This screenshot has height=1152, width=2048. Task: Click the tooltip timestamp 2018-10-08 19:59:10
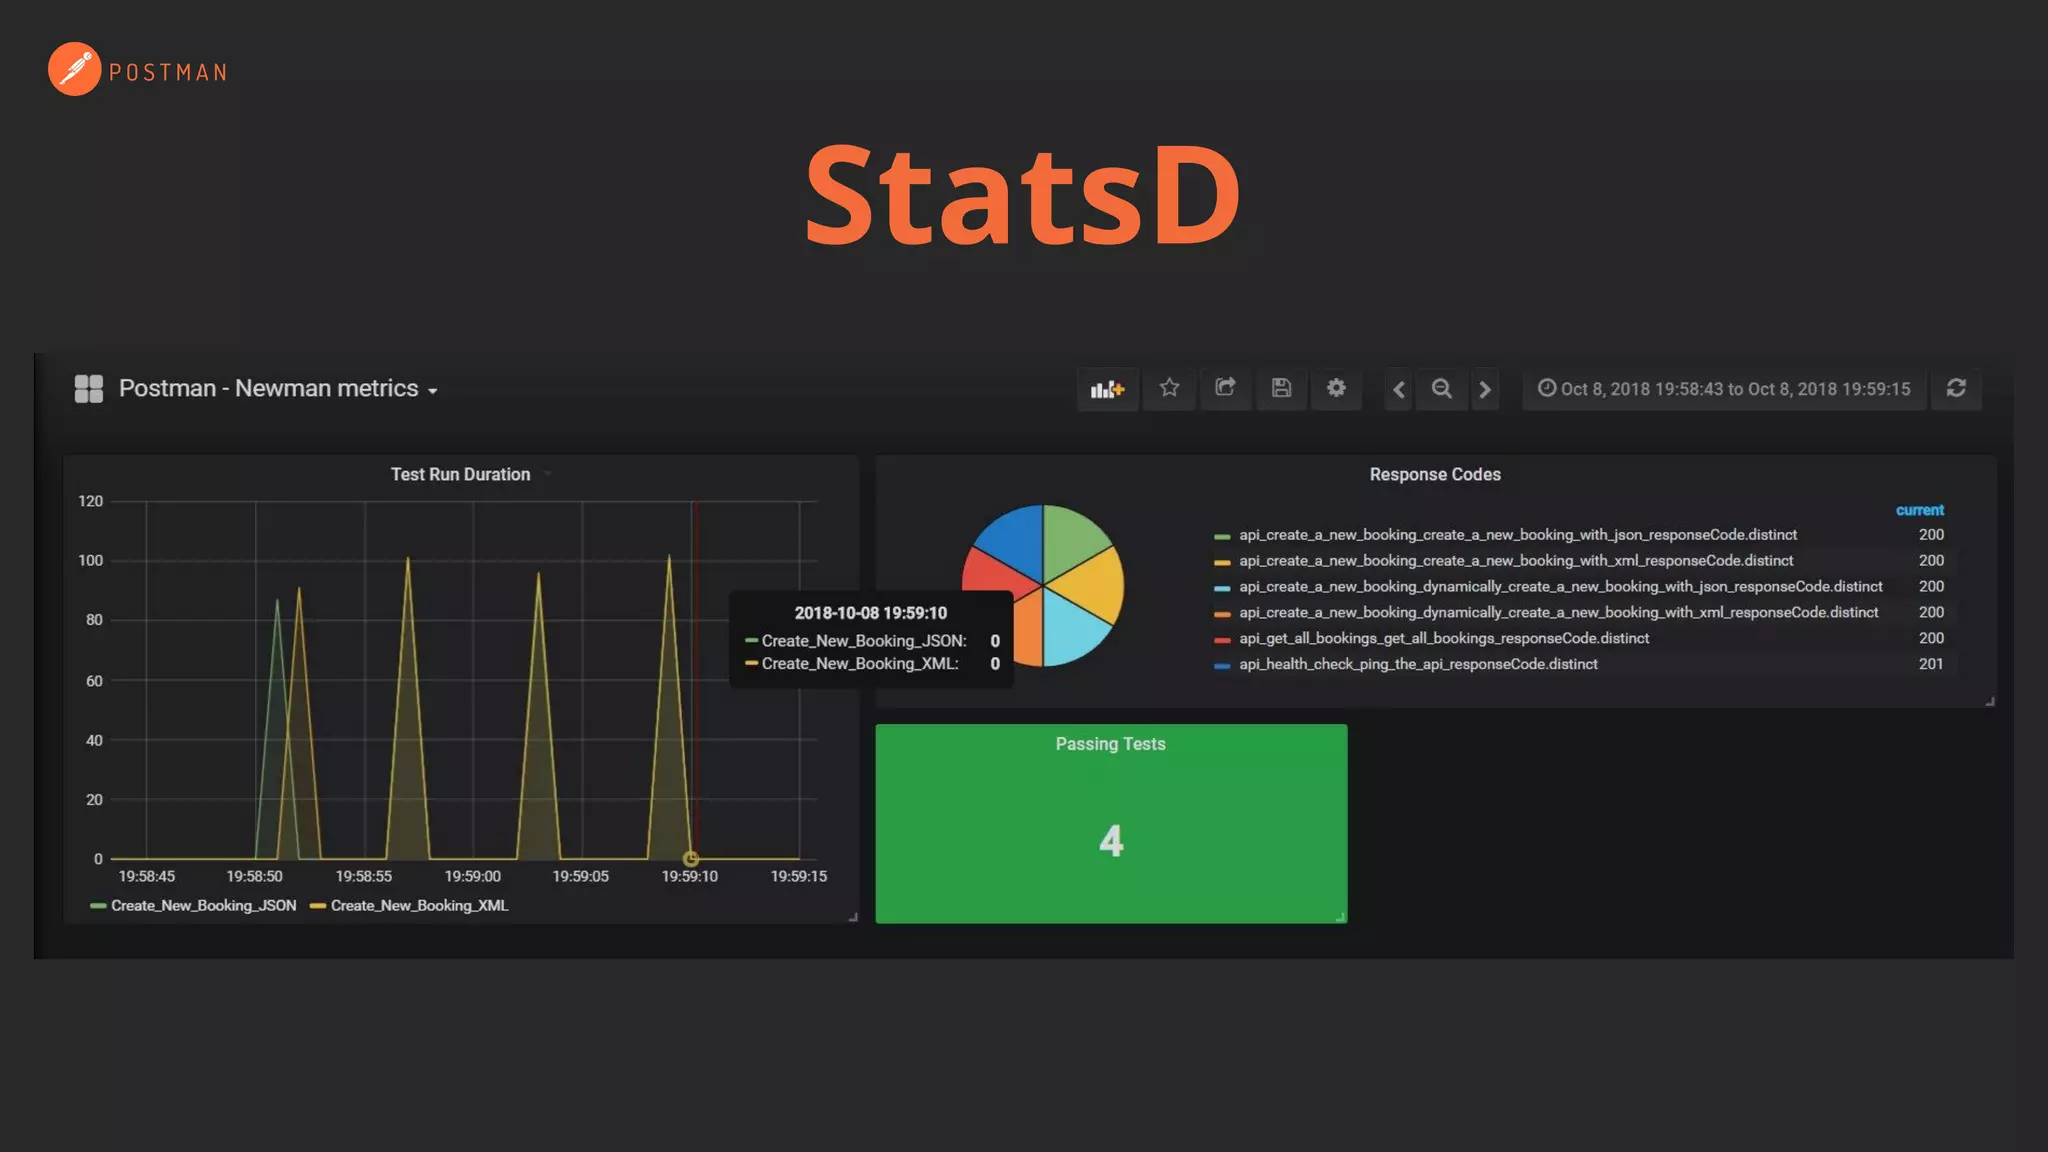(870, 613)
